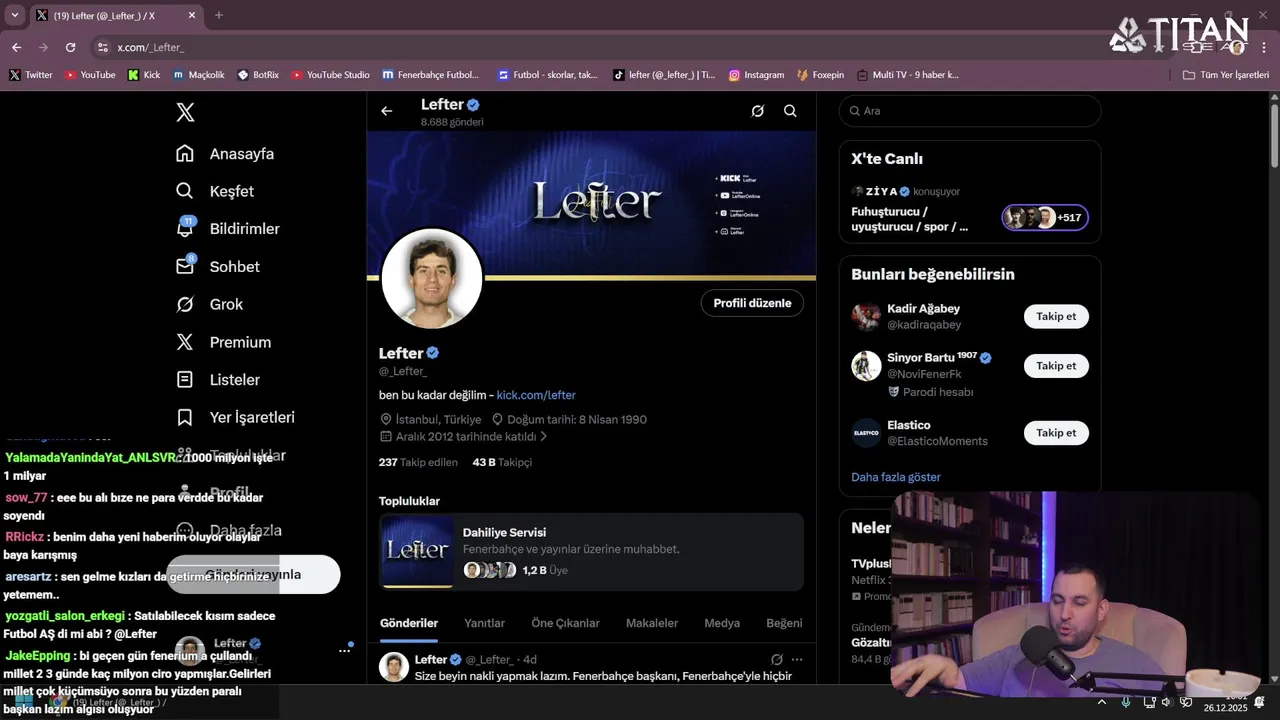Open a new browser tab with the plus button
Screen dimensions: 1280x720
click(219, 15)
